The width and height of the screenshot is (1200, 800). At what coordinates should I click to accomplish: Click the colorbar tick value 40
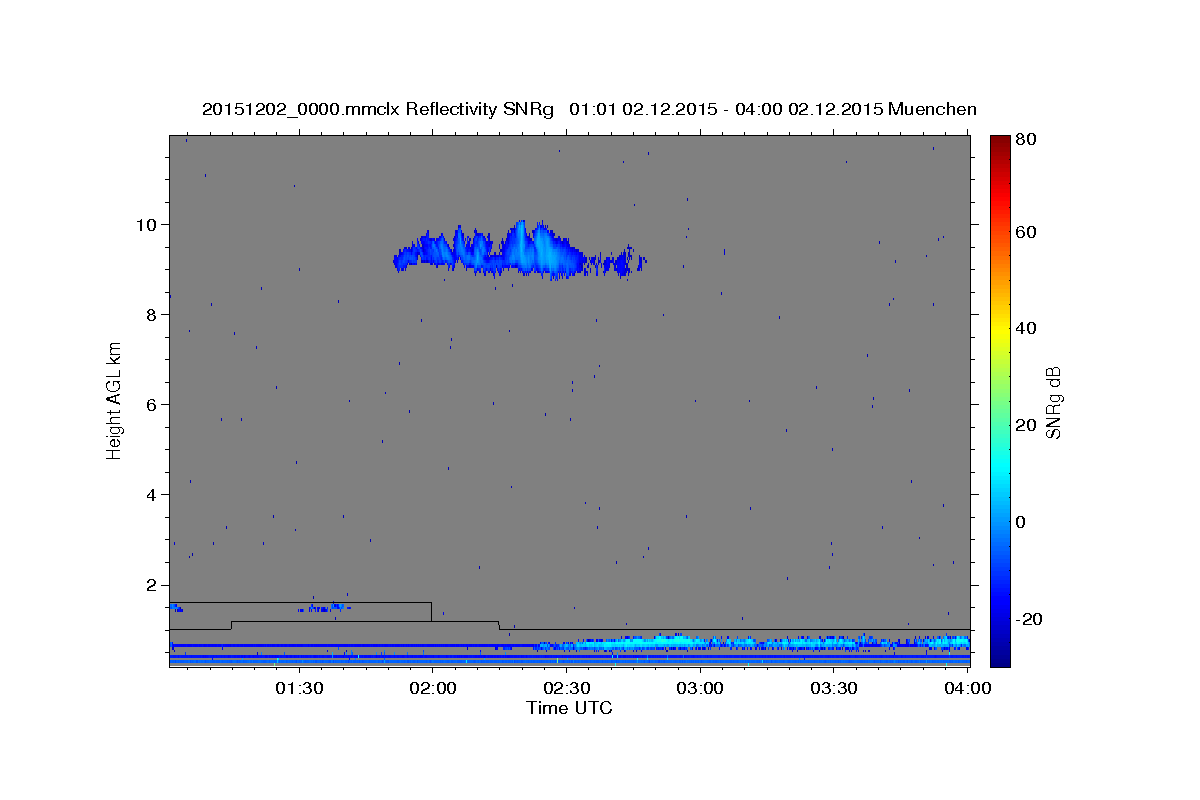point(1026,328)
